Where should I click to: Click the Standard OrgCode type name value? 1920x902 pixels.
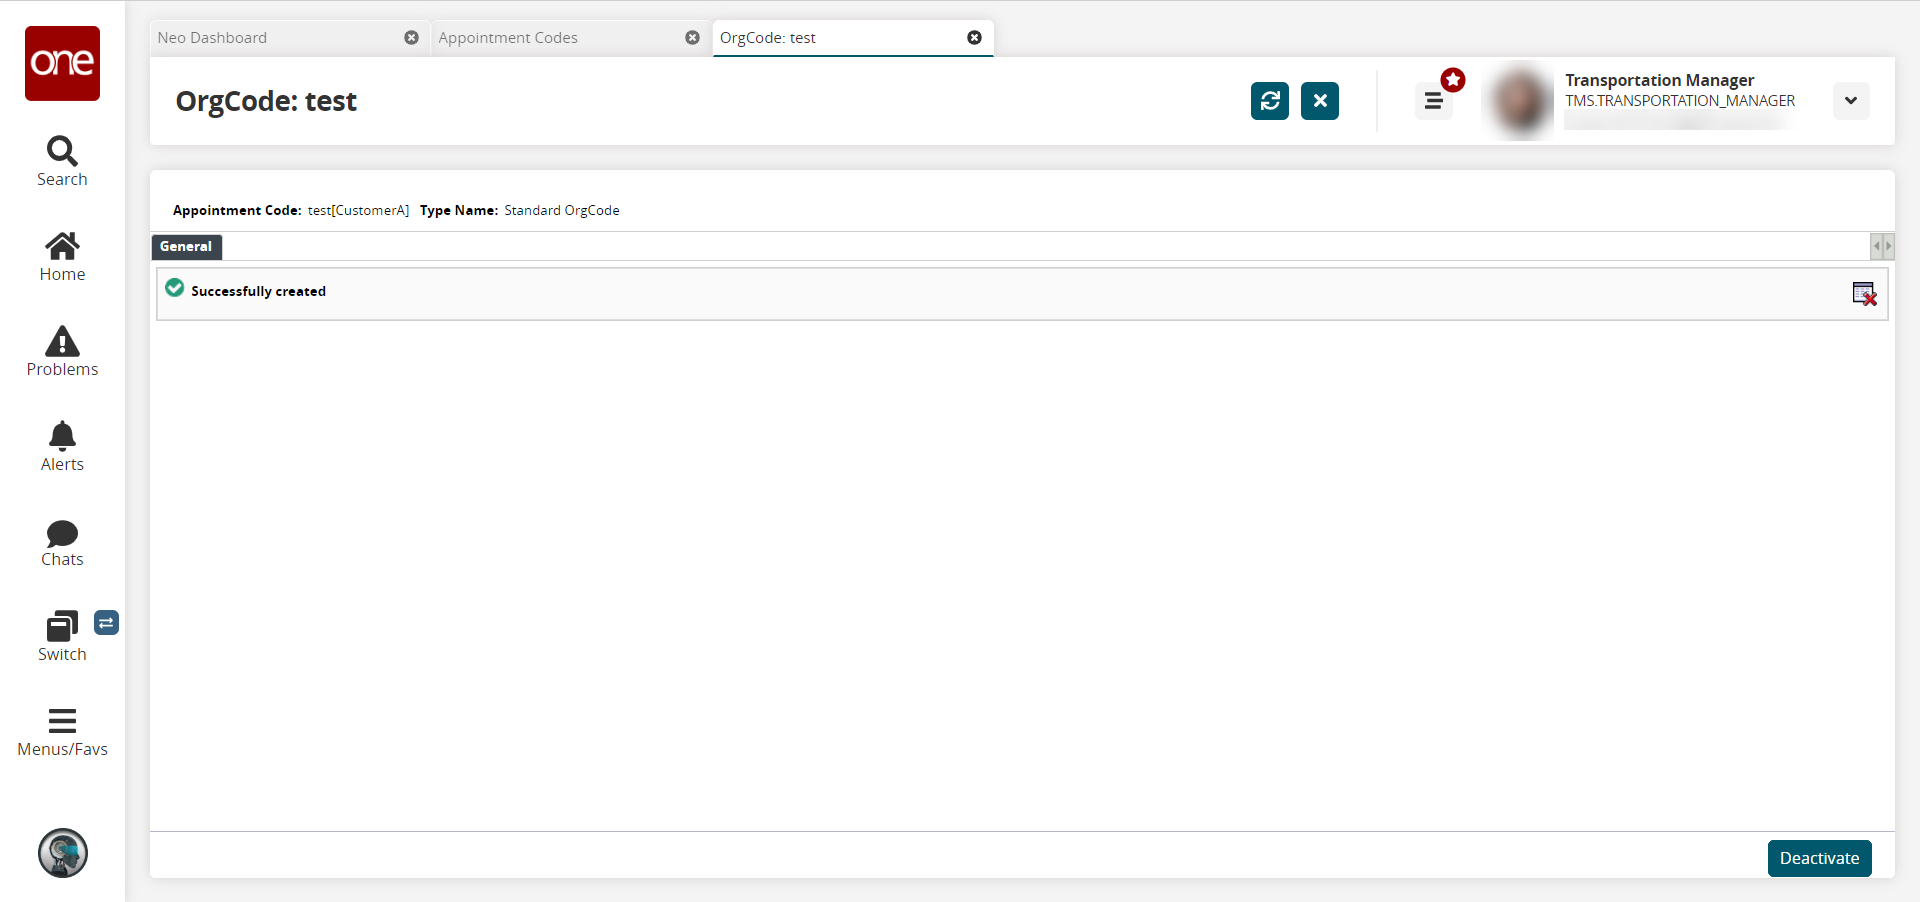click(x=562, y=210)
